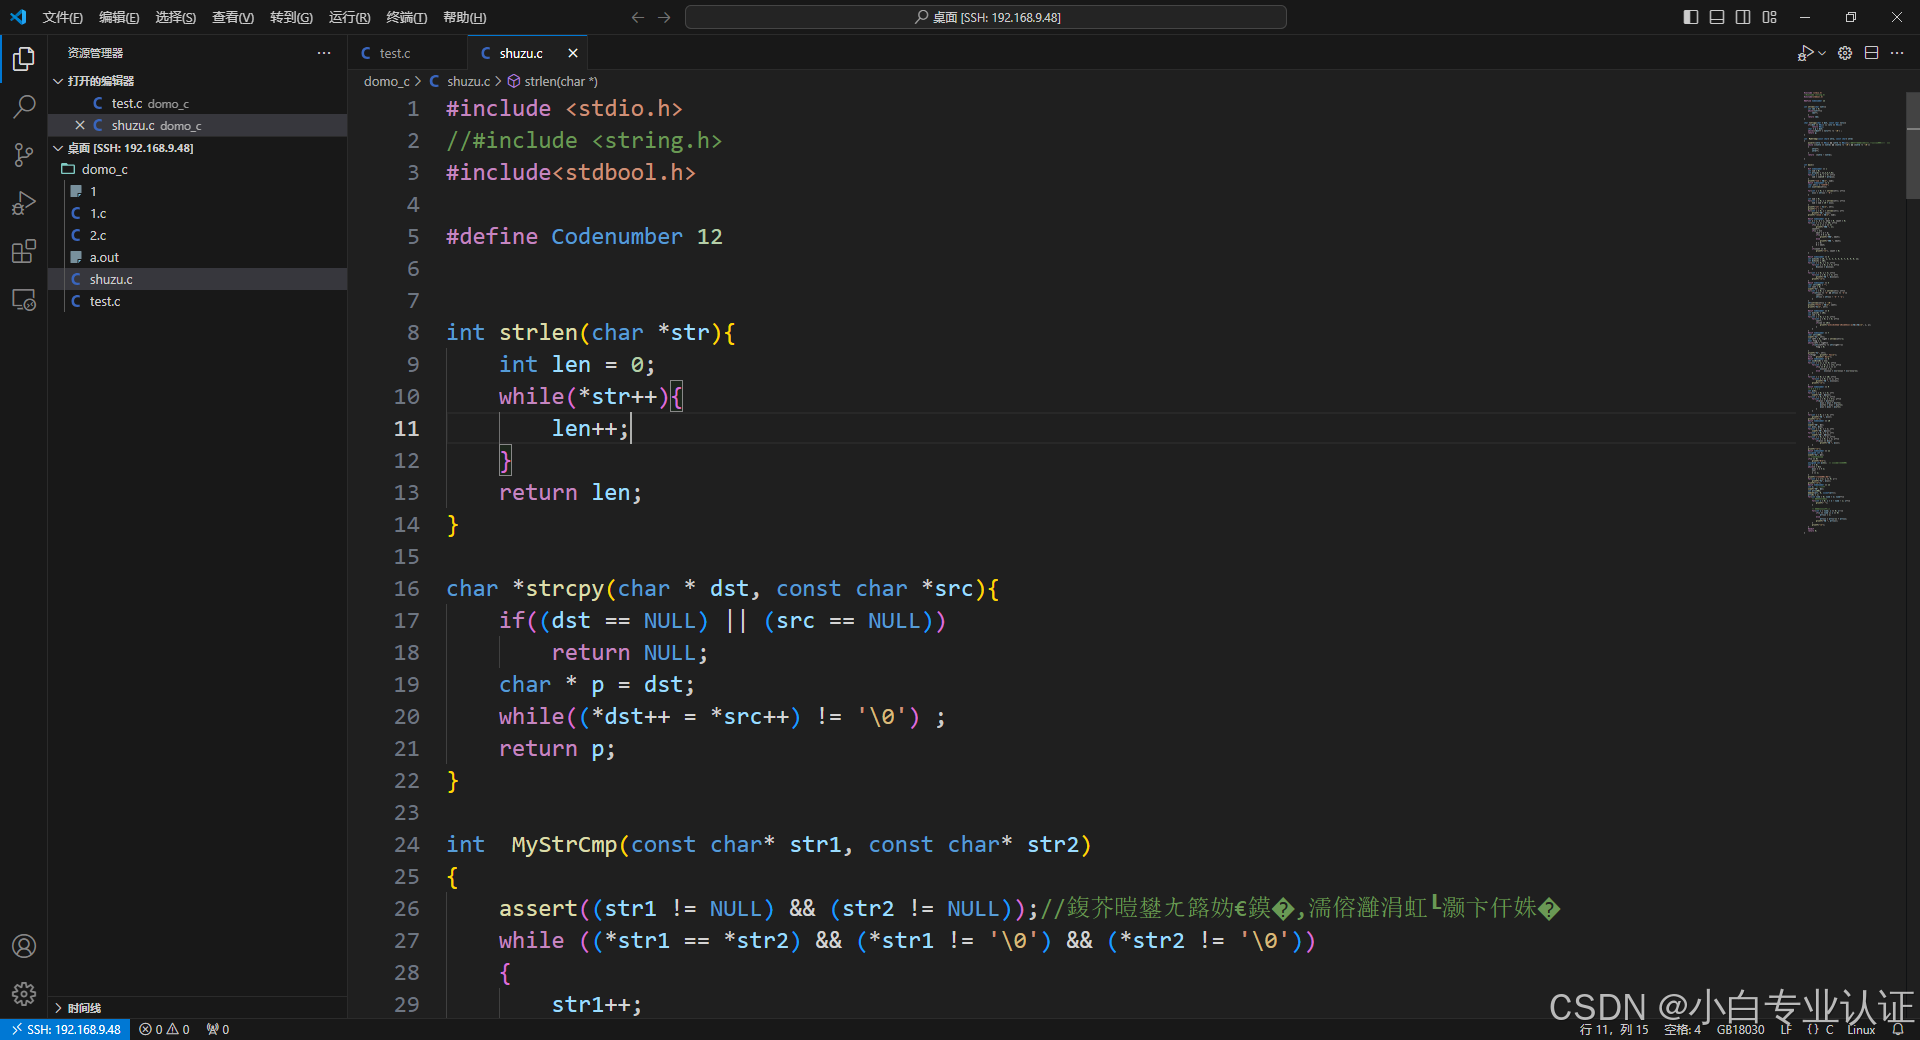The width and height of the screenshot is (1920, 1040).
Task: Click the SSH: 192.168.9.48 remote indicator
Action: click(x=65, y=1029)
